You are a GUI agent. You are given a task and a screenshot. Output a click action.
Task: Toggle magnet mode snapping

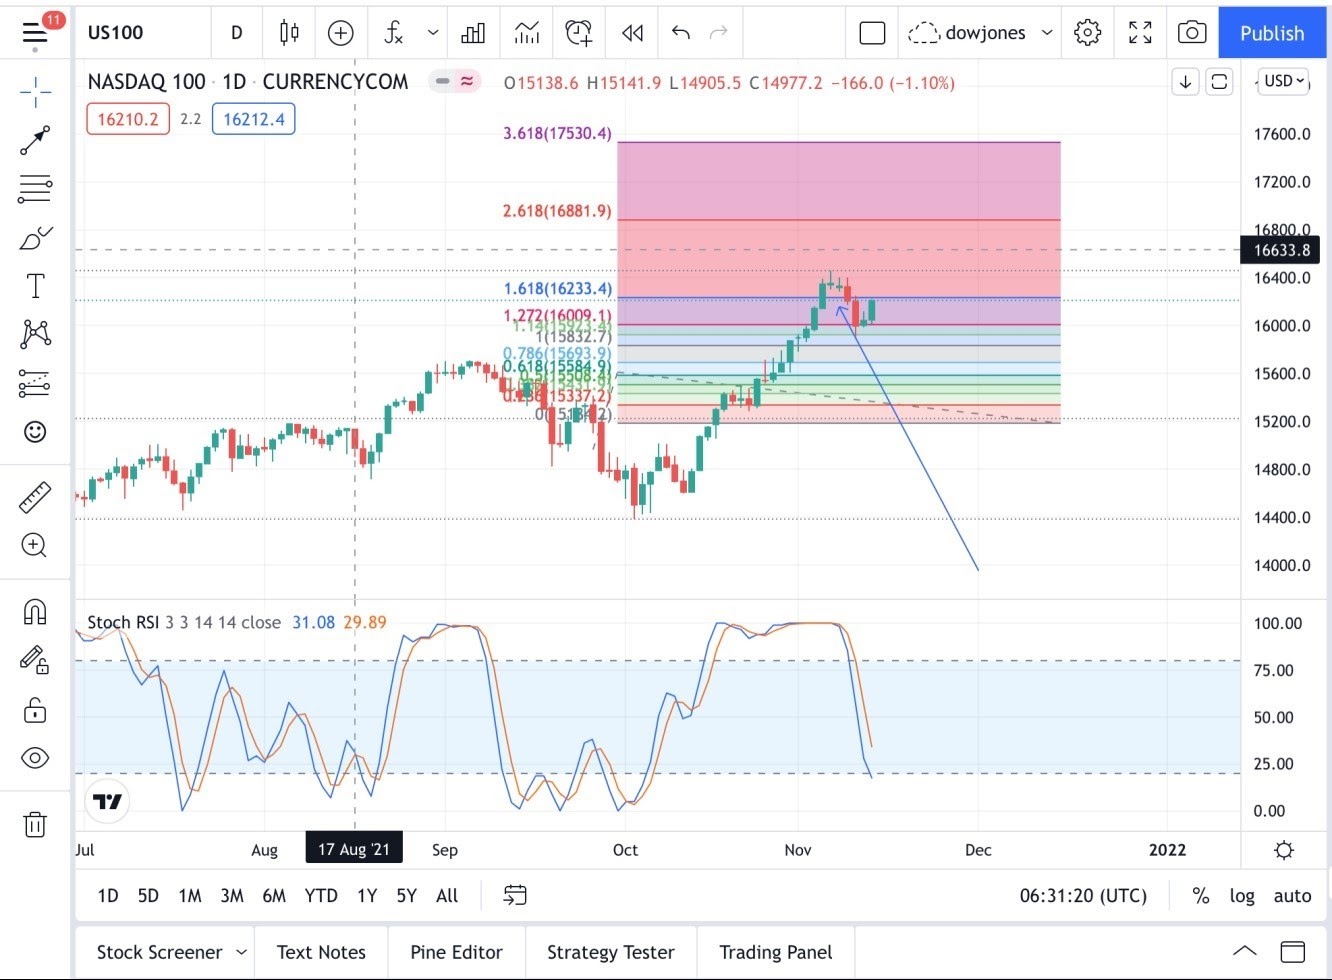coord(35,611)
